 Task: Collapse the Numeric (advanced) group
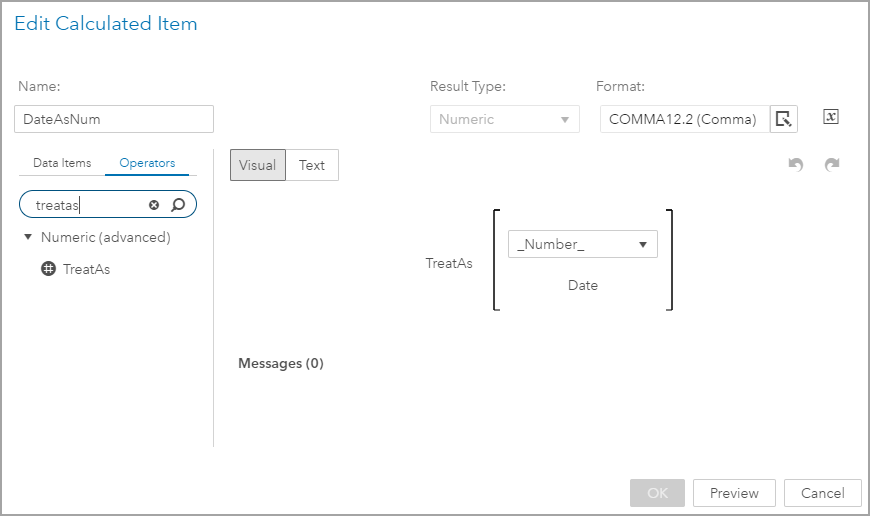[29, 237]
